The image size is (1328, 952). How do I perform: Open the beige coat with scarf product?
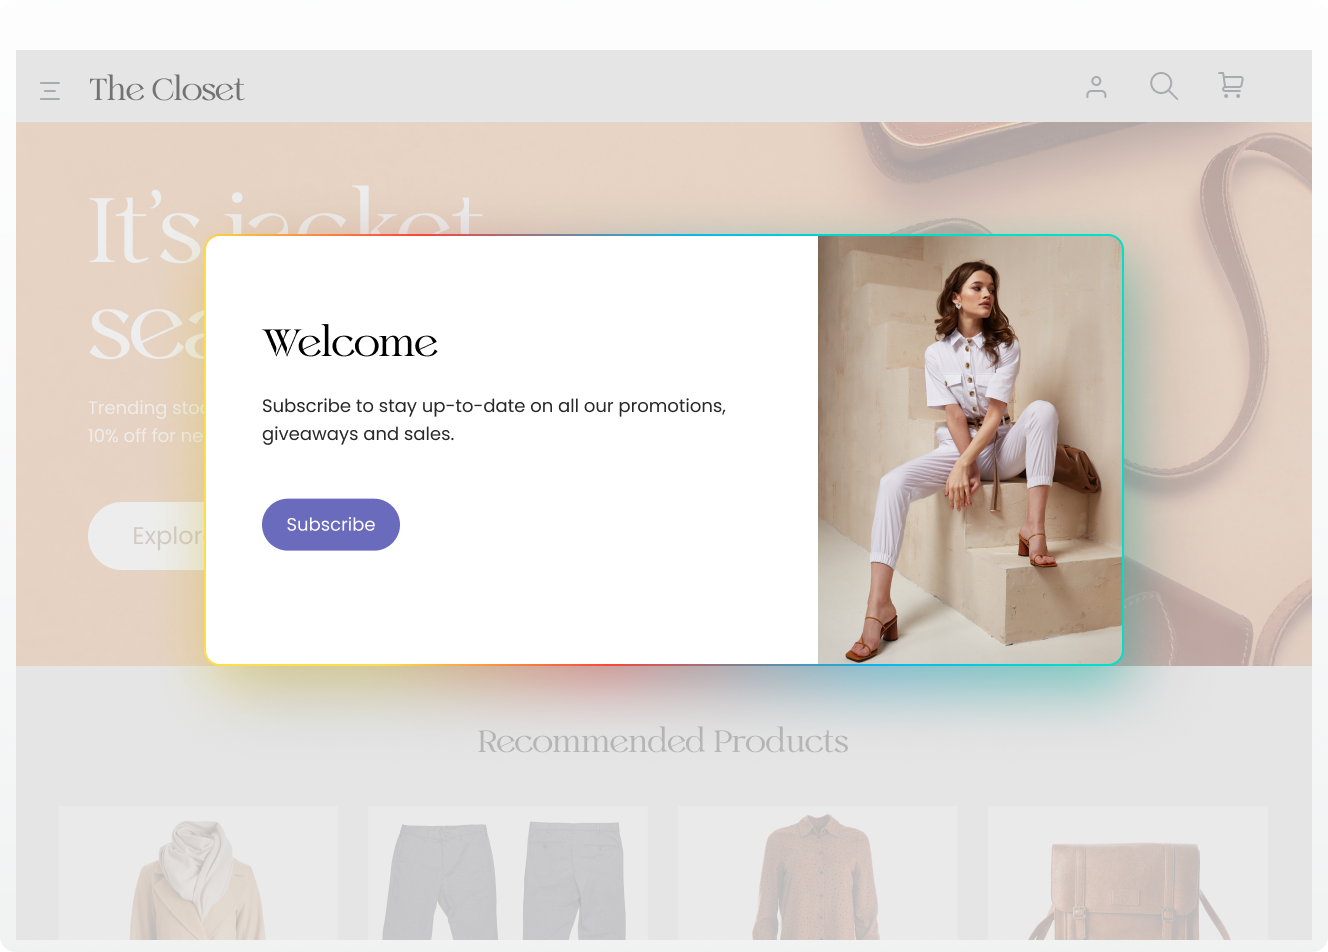[x=198, y=873]
